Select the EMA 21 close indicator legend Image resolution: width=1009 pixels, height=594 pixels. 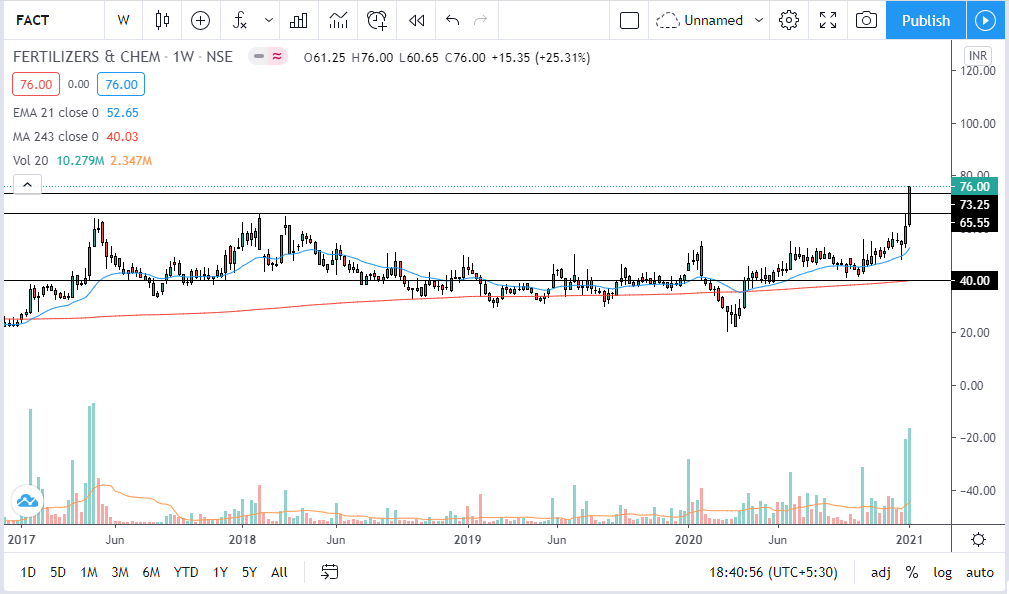coord(56,113)
